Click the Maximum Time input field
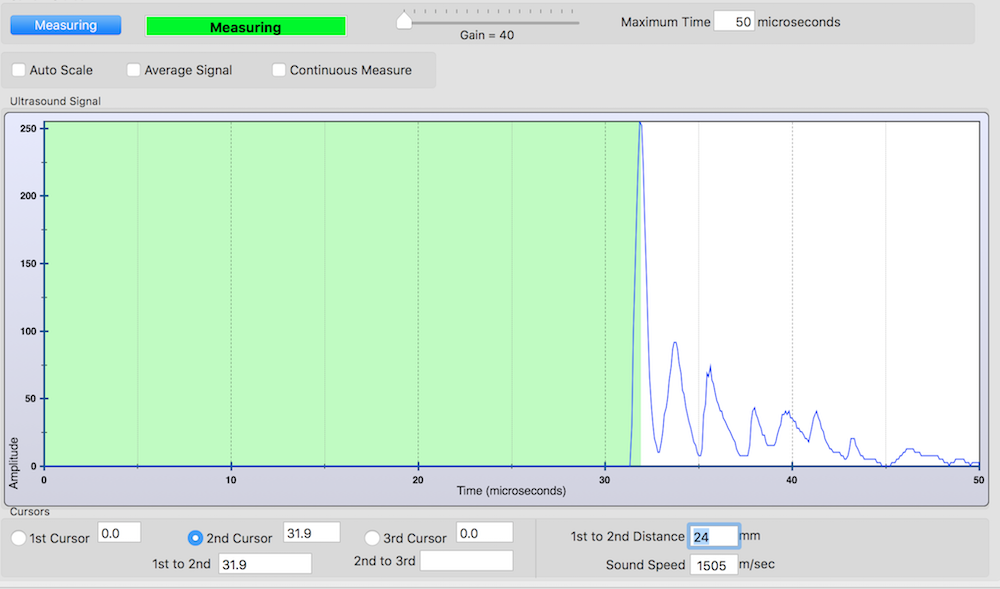1000x589 pixels. (734, 22)
